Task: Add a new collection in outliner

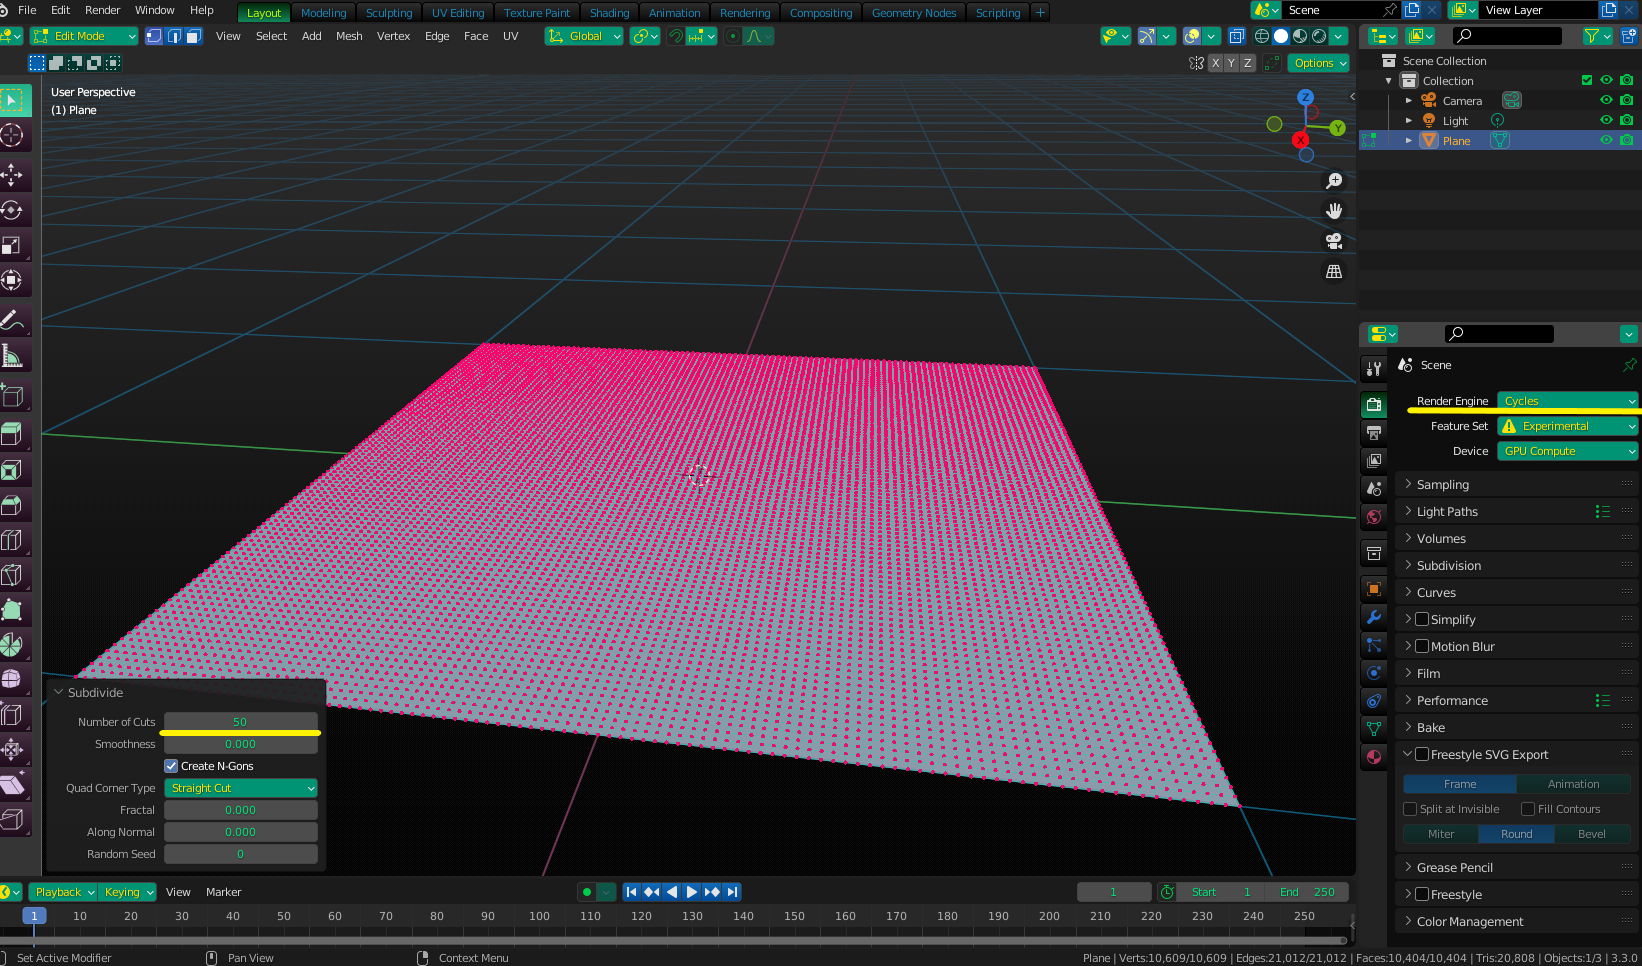Action: (x=1629, y=36)
